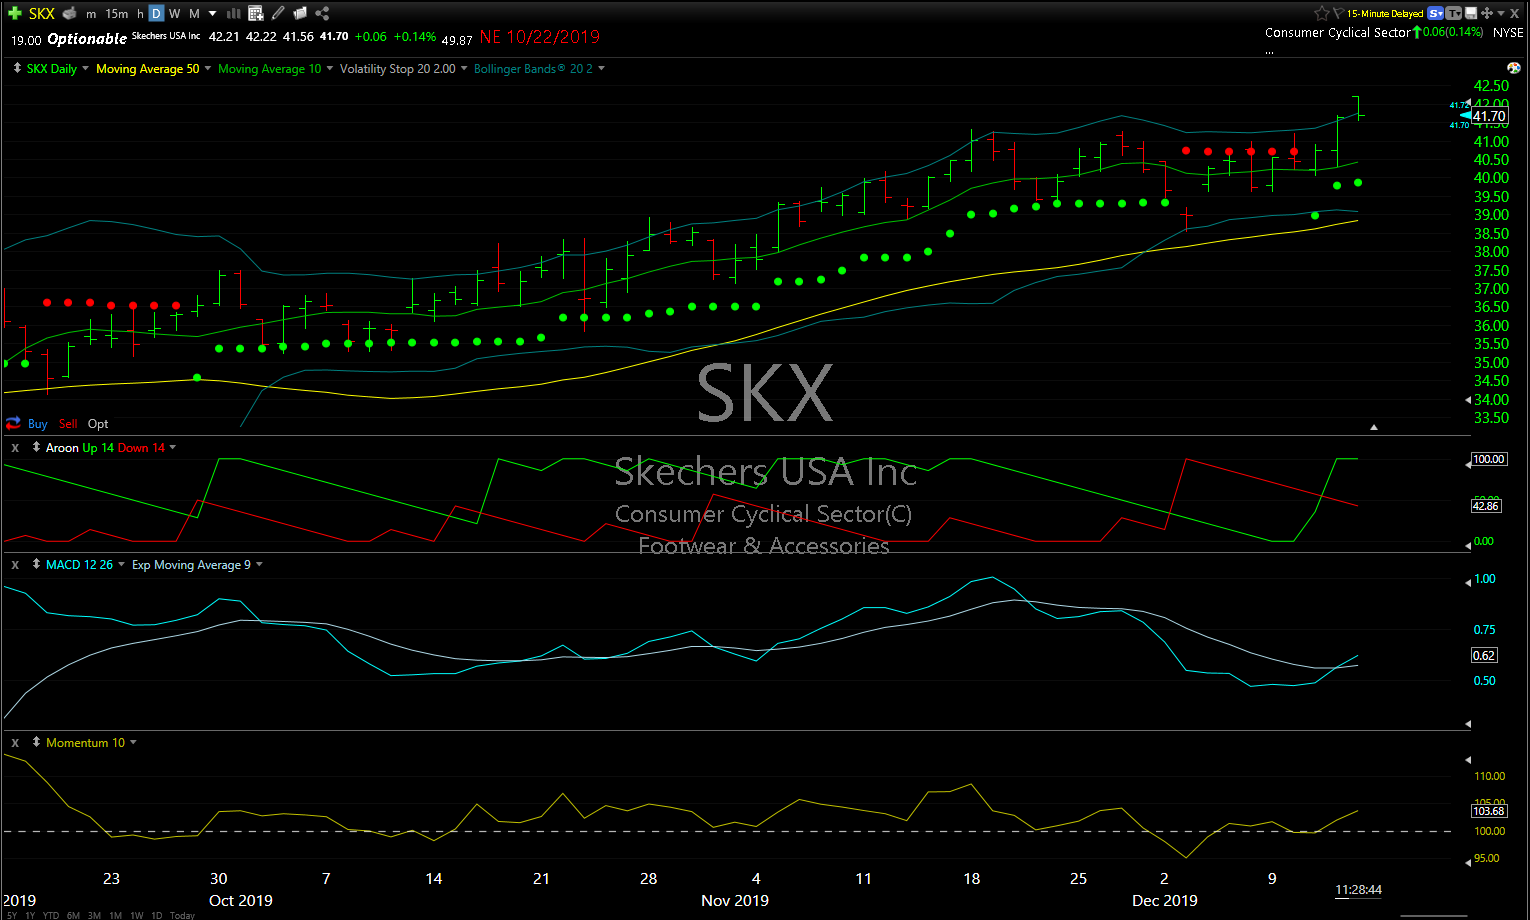Image resolution: width=1530 pixels, height=920 pixels.
Task: Click the move chart crosshair icon
Action: 1487,13
